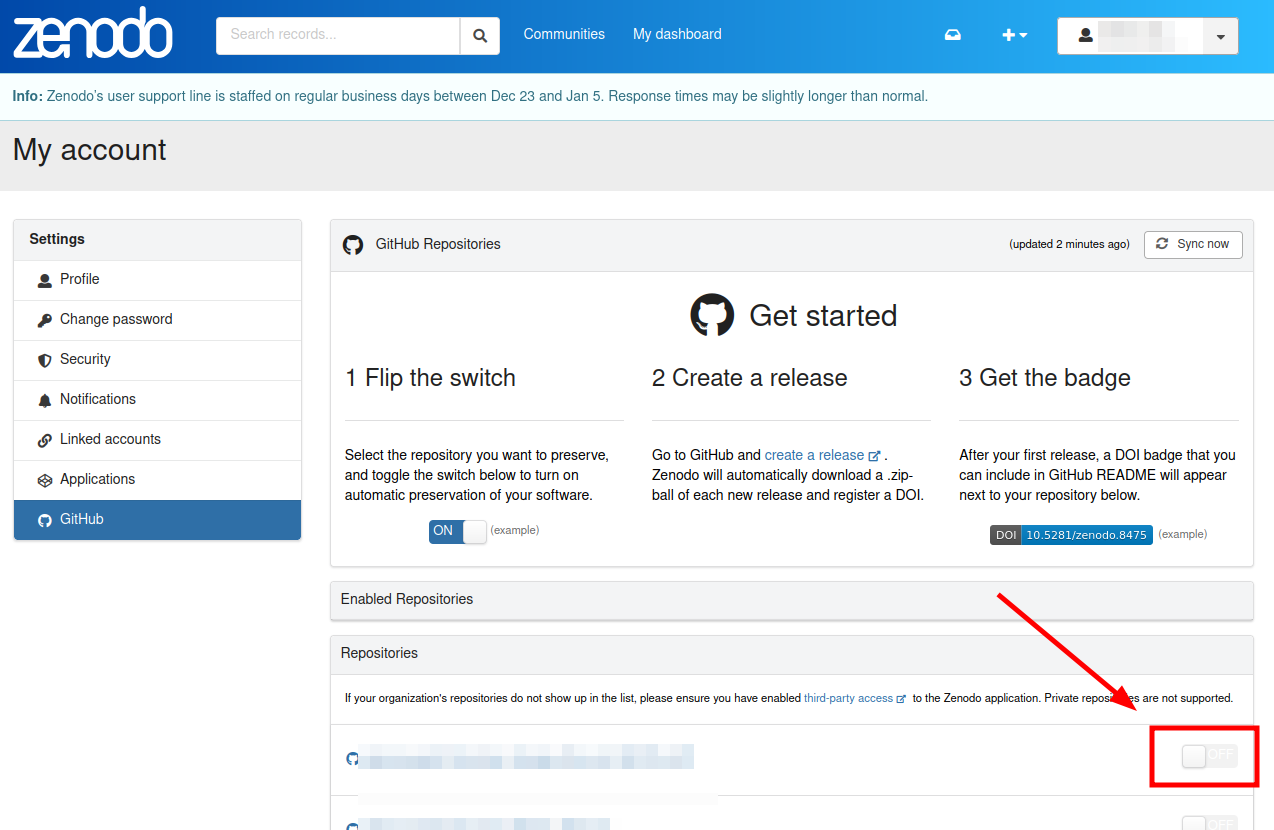Viewport: 1274px width, 830px height.
Task: Click the Enabled Repositories header
Action: tap(791, 600)
